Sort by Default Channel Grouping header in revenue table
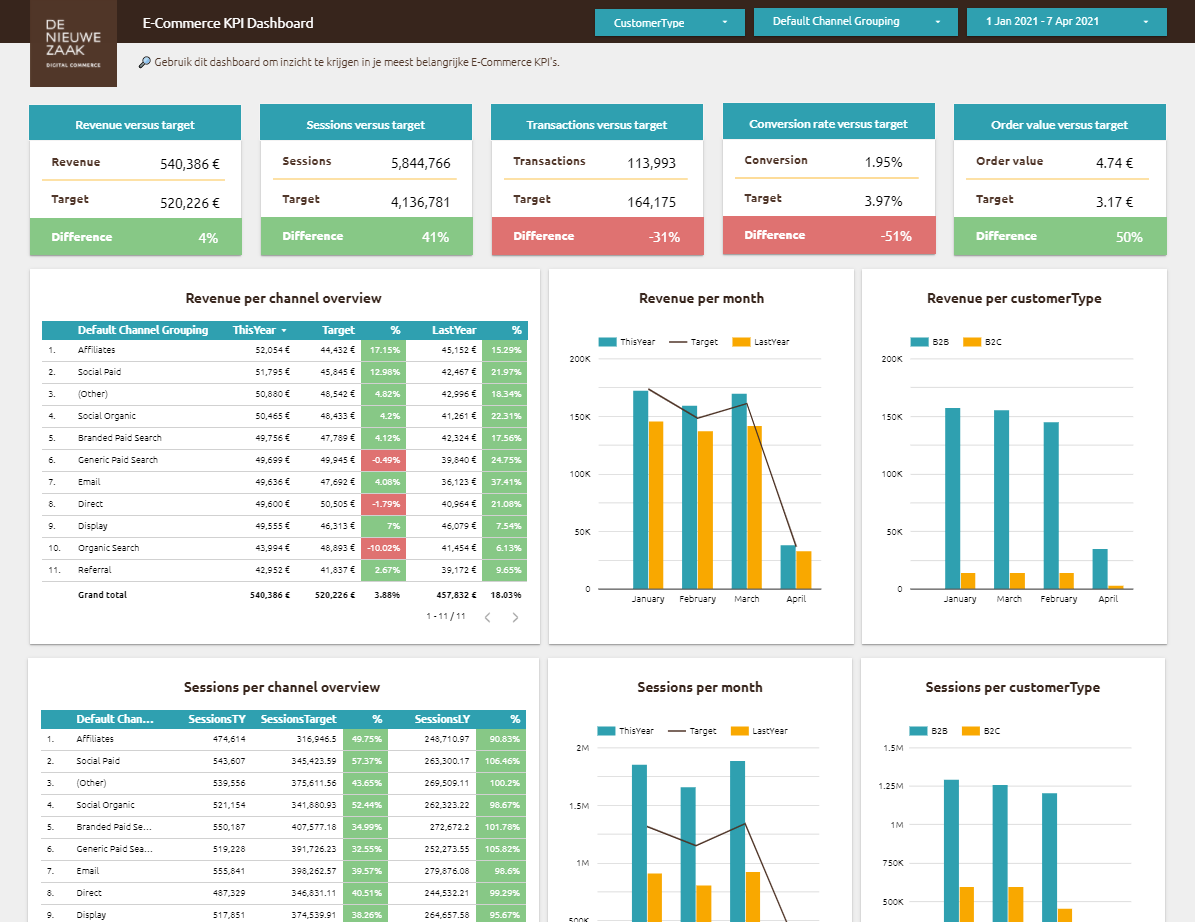The image size is (1195, 922). coord(143,330)
